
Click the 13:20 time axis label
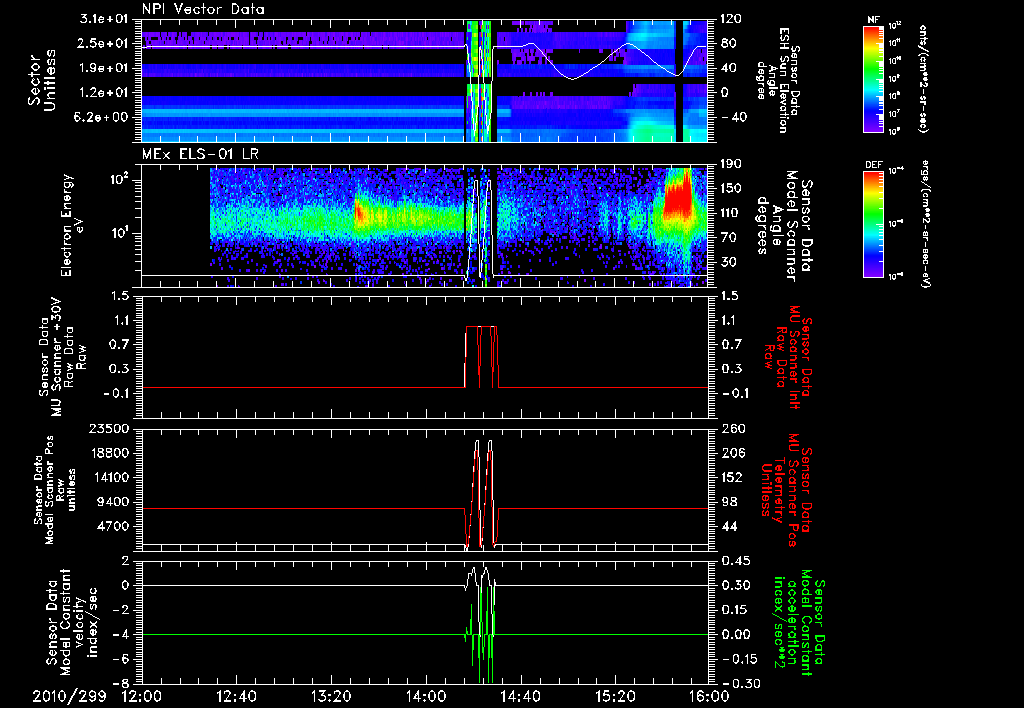coord(331,696)
